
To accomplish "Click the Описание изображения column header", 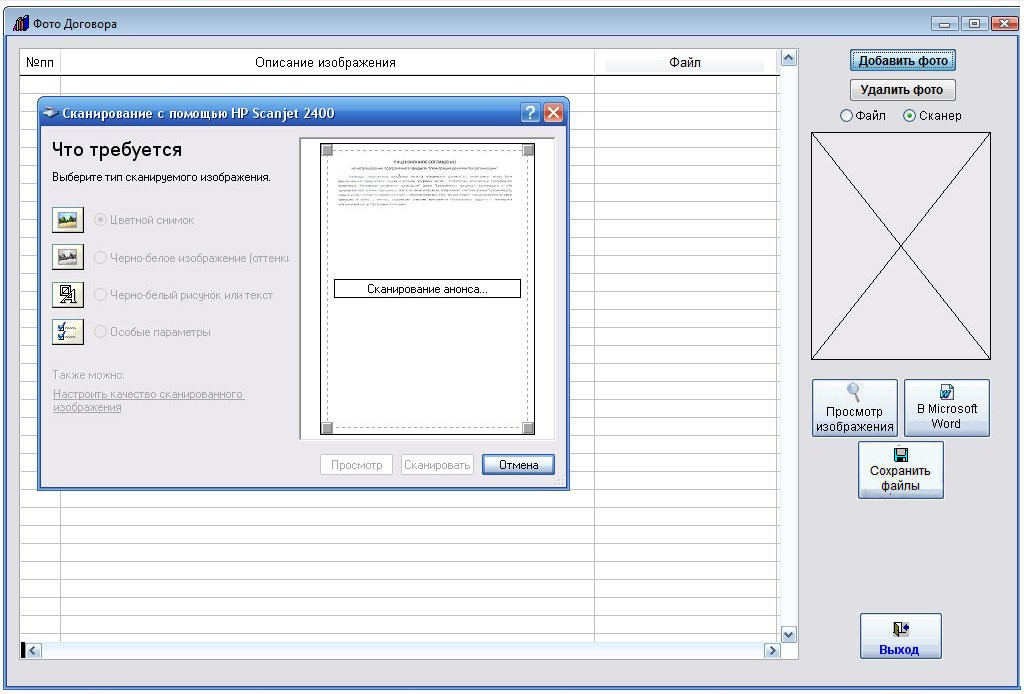I will click(x=327, y=63).
